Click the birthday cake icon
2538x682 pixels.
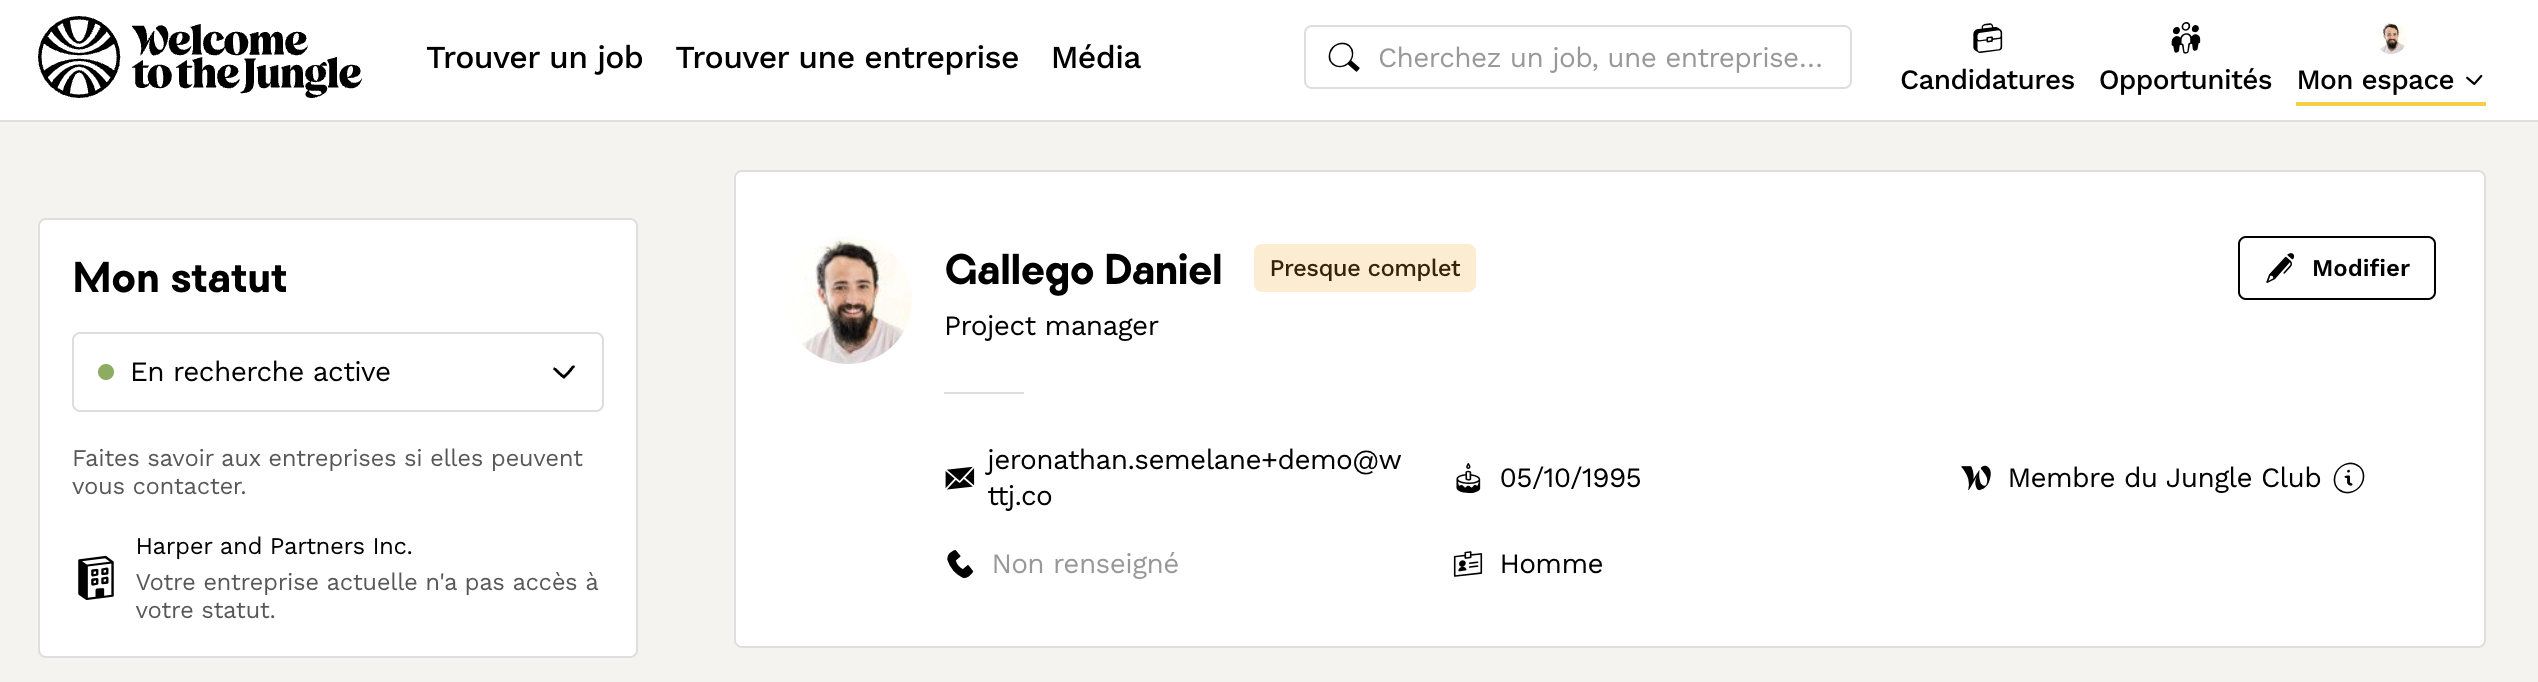pos(1467,478)
